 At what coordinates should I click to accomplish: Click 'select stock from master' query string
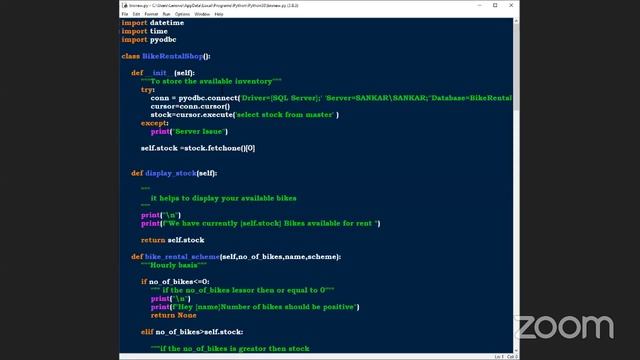pyautogui.click(x=285, y=115)
